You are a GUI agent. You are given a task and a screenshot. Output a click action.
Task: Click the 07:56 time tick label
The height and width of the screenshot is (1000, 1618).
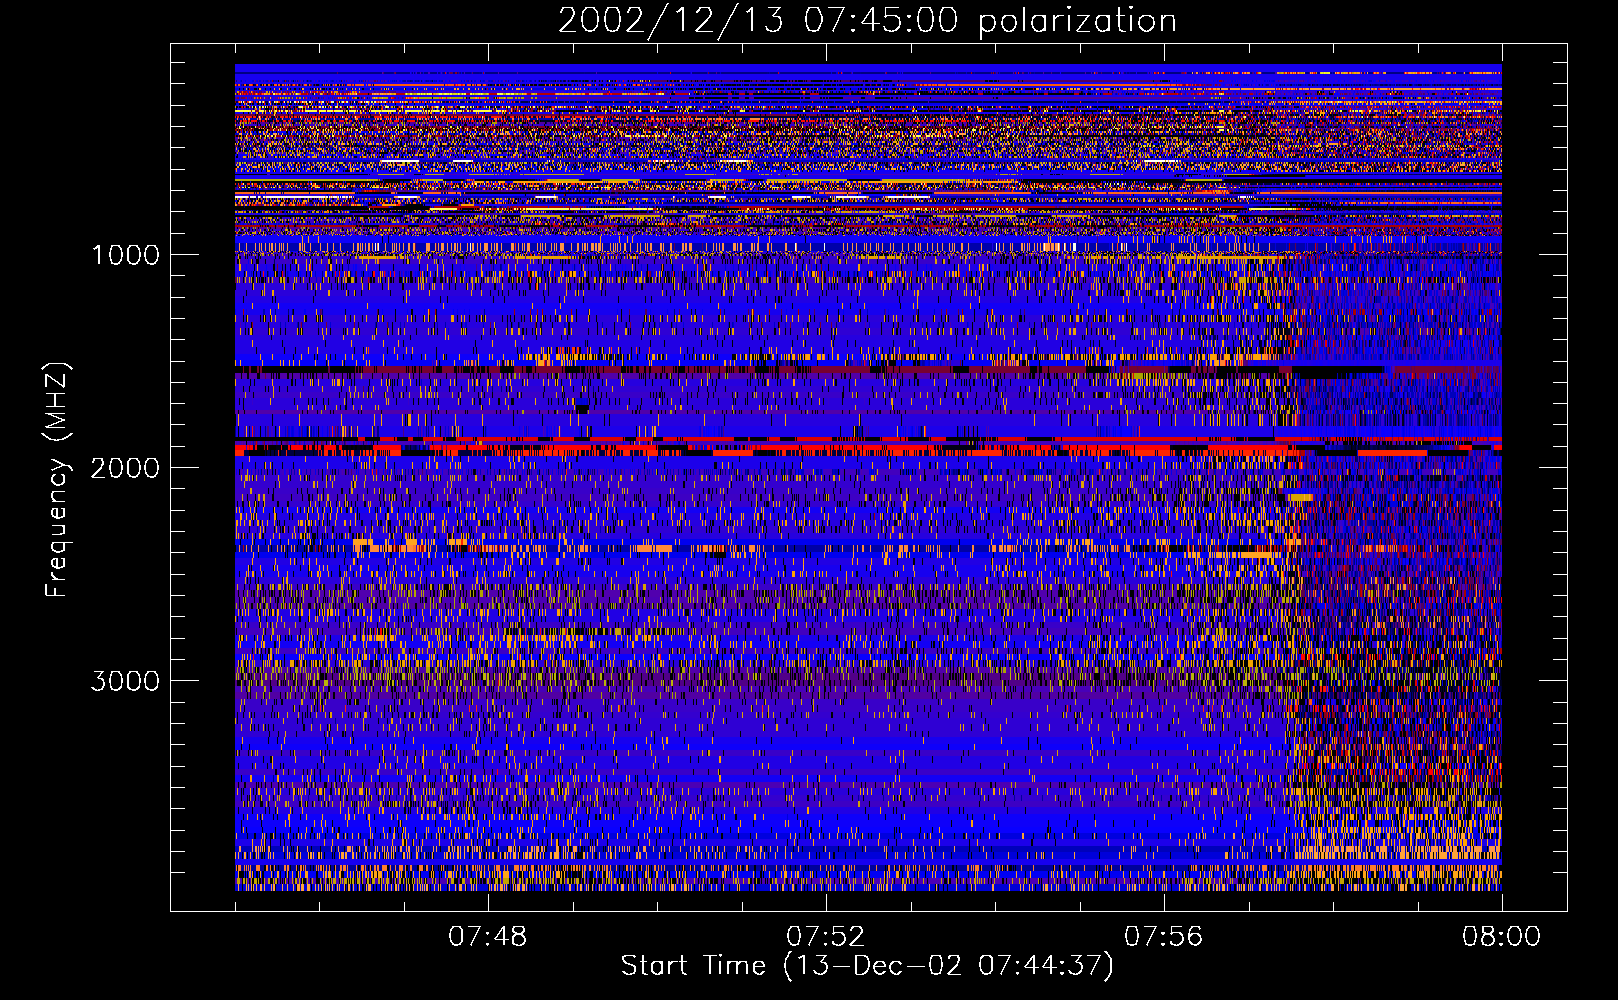(x=1163, y=937)
